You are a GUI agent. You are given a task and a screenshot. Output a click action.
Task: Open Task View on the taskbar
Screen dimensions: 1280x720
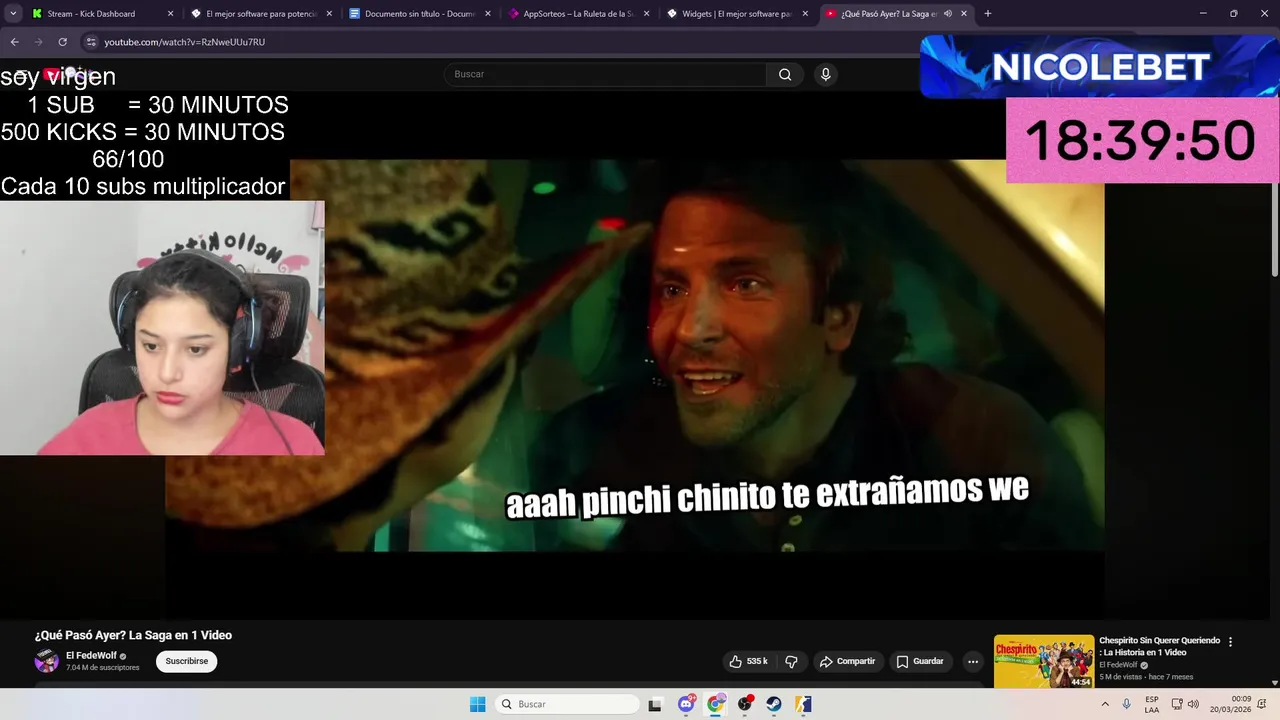coord(655,704)
